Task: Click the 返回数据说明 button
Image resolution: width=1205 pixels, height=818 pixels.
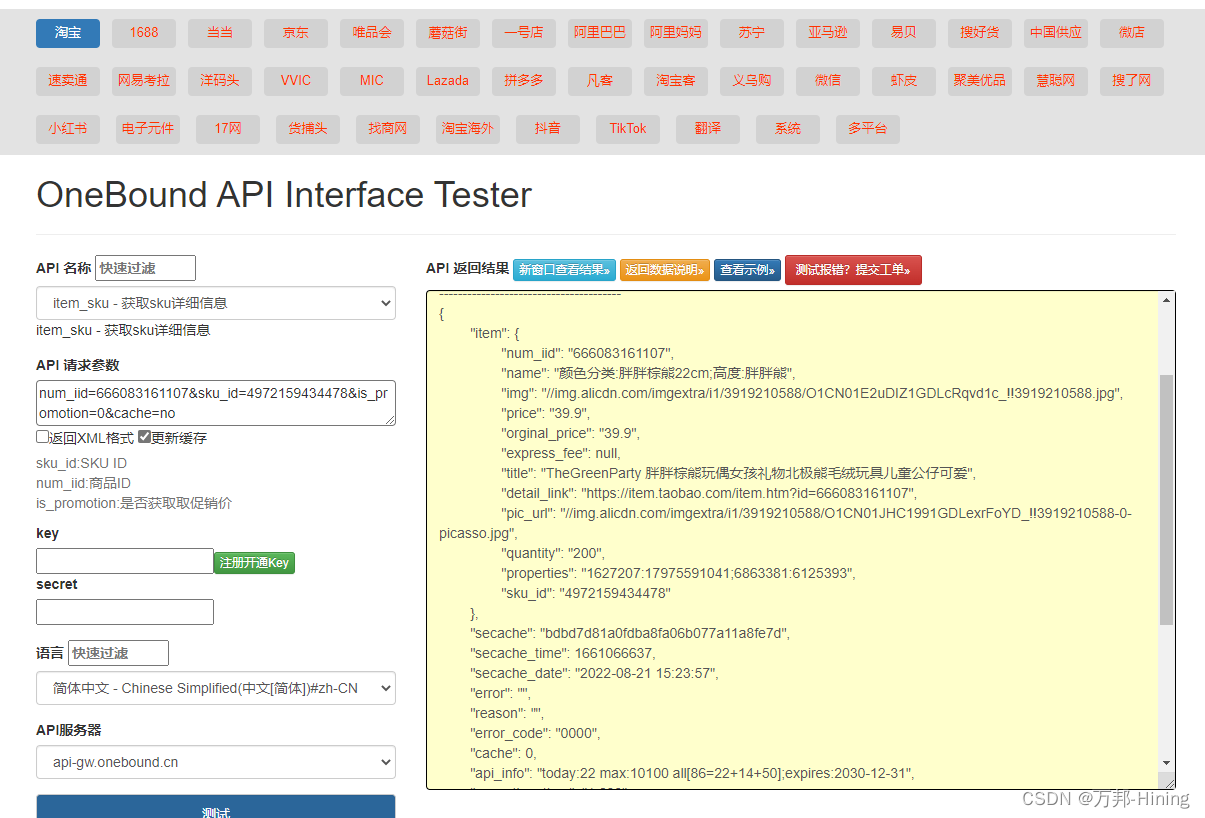Action: pos(664,269)
